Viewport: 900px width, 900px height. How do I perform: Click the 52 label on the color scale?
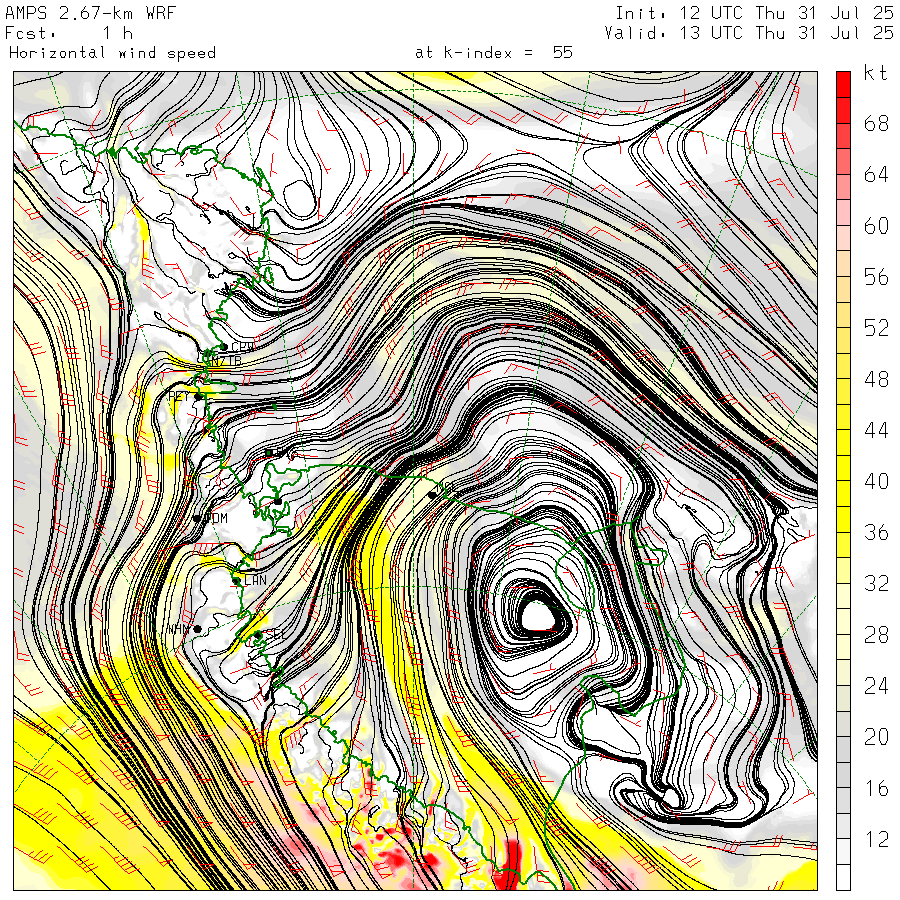pos(876,328)
